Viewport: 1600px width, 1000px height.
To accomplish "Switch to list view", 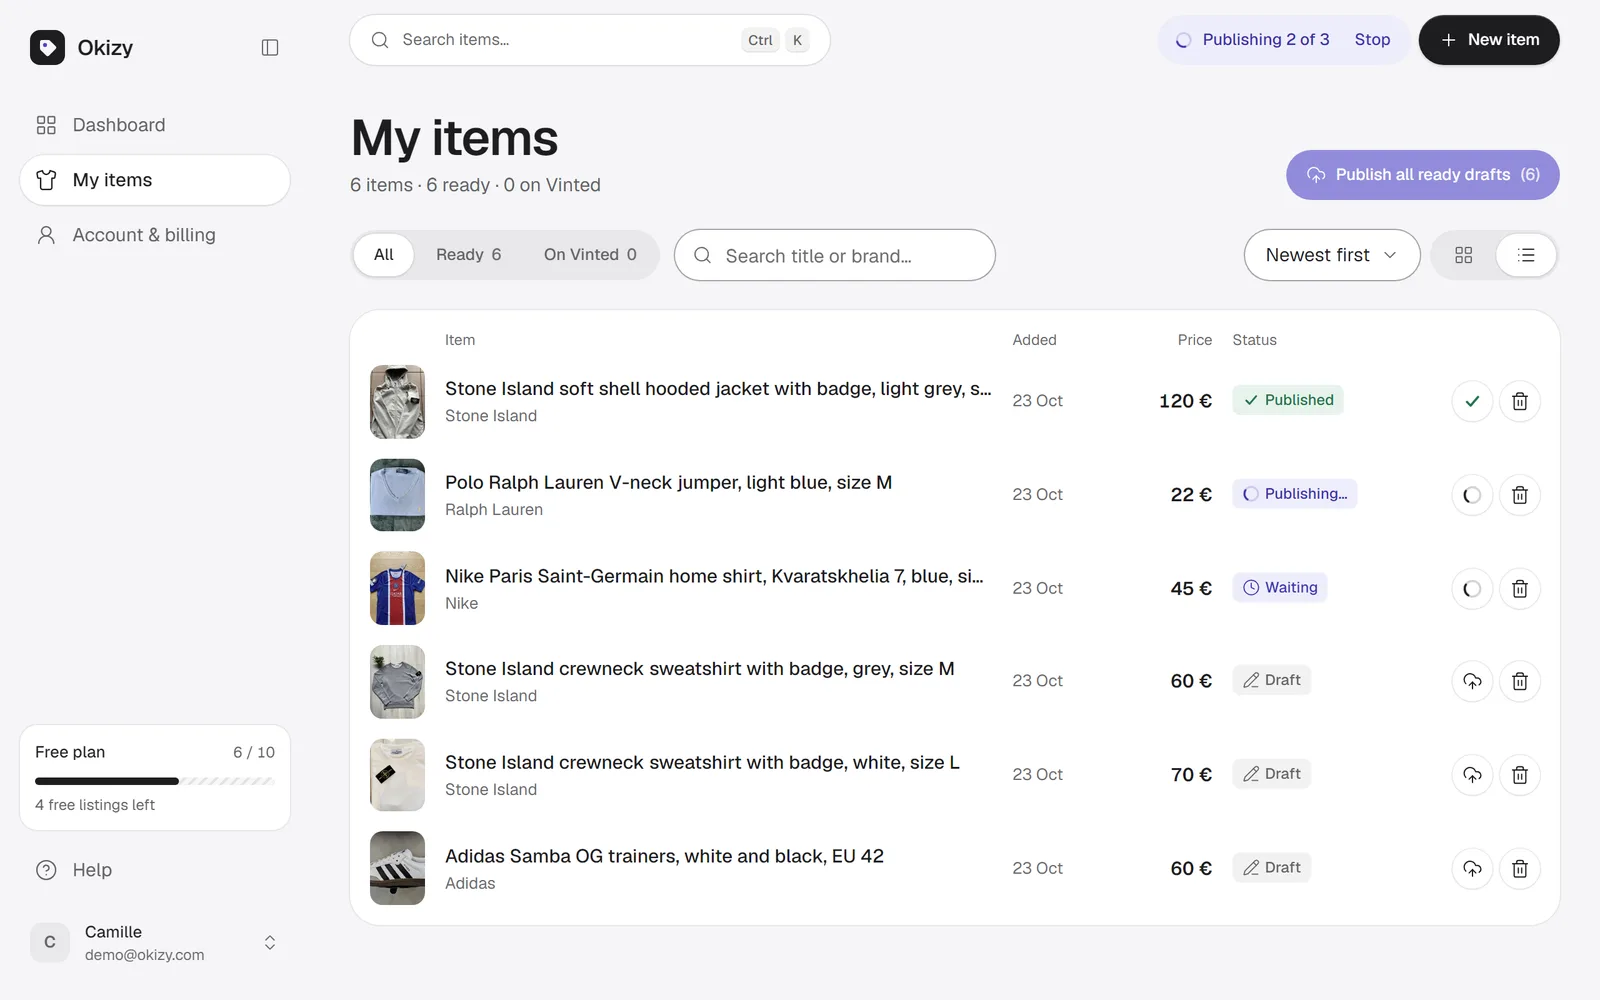I will coord(1526,255).
